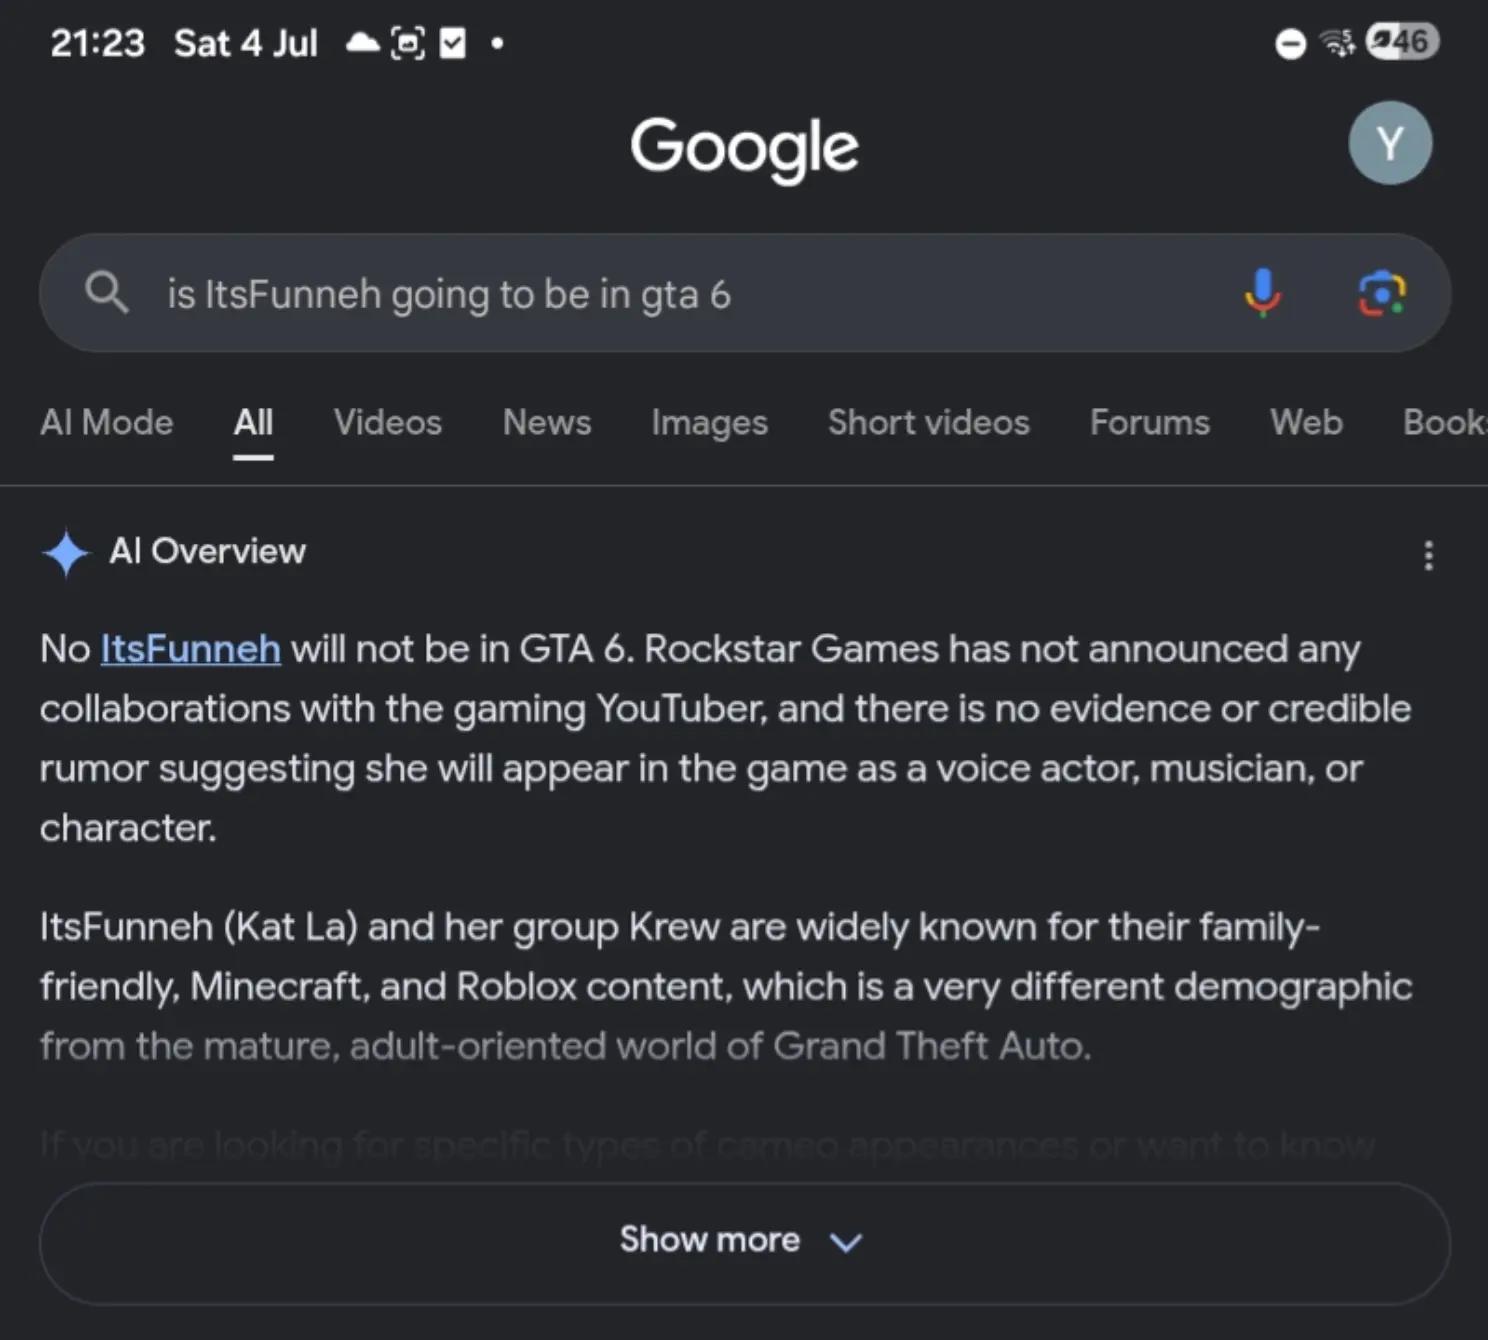Open AI Overview three-dot options menu

(1429, 555)
